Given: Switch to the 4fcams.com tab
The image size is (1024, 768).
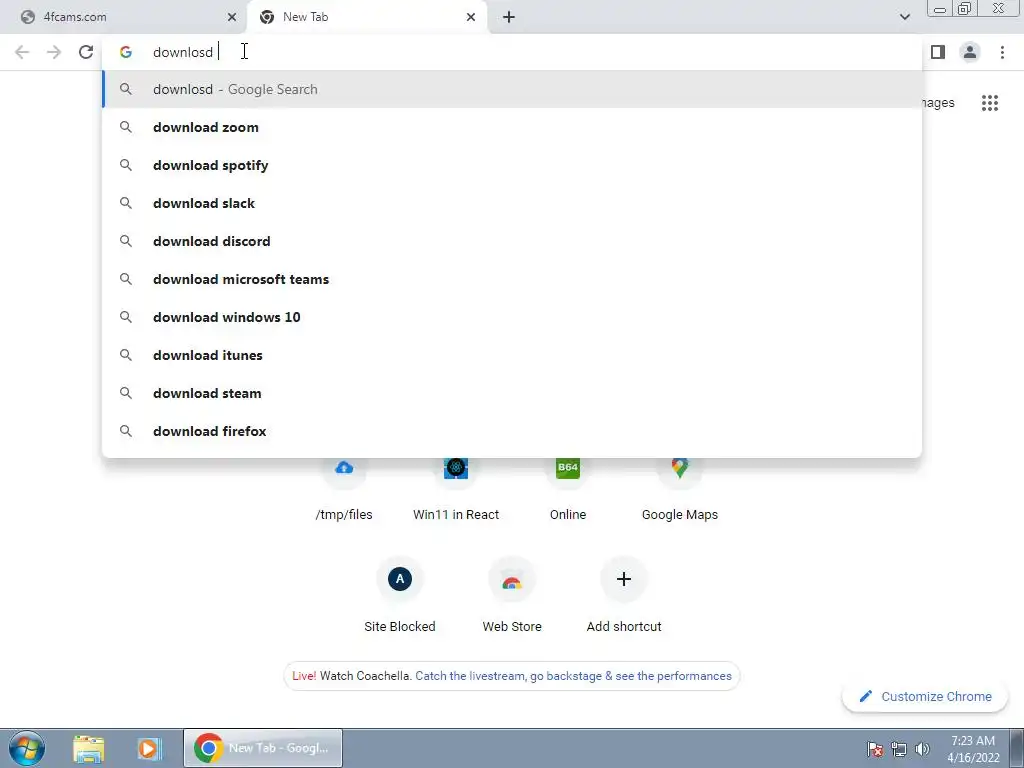Looking at the screenshot, I should [124, 17].
